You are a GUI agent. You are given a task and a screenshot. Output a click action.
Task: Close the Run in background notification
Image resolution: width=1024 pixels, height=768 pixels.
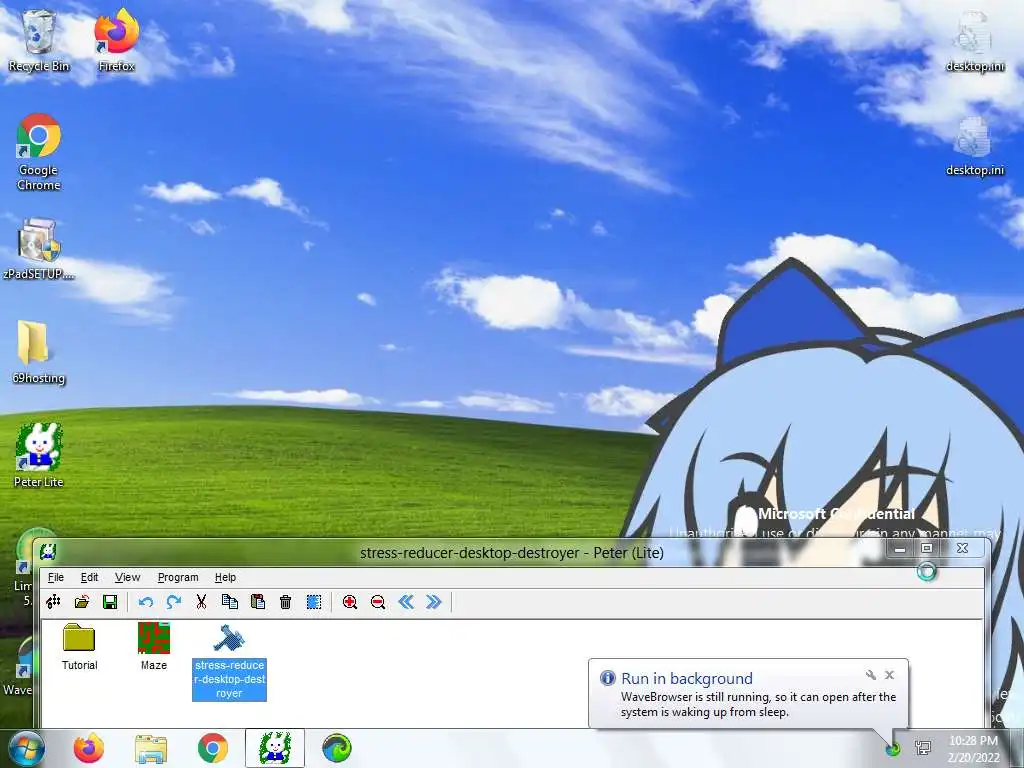click(x=889, y=675)
